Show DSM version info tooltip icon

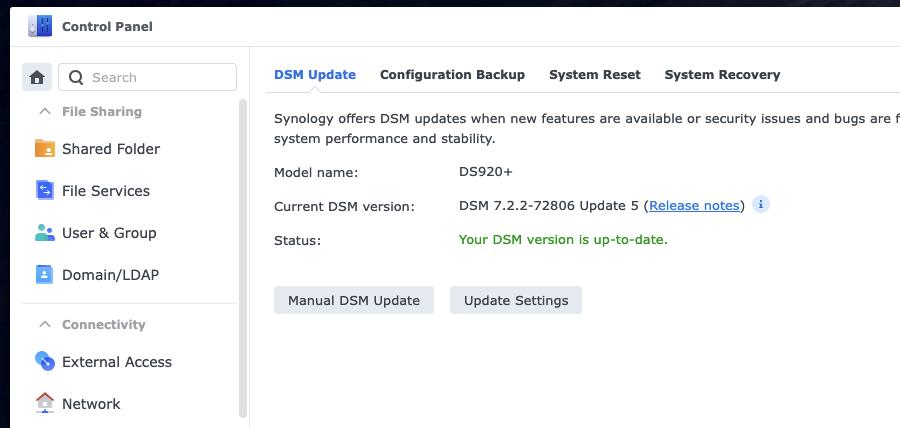pos(760,205)
